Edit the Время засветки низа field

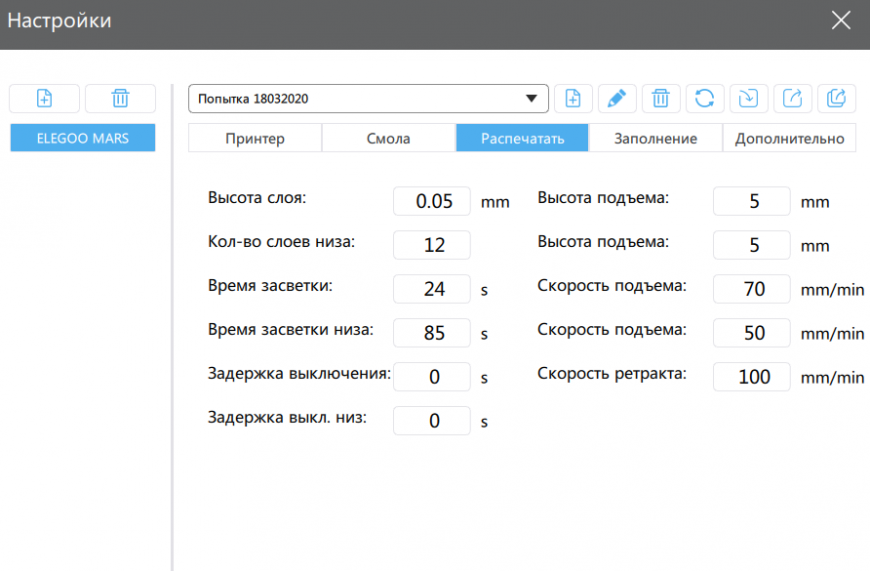pyautogui.click(x=432, y=332)
